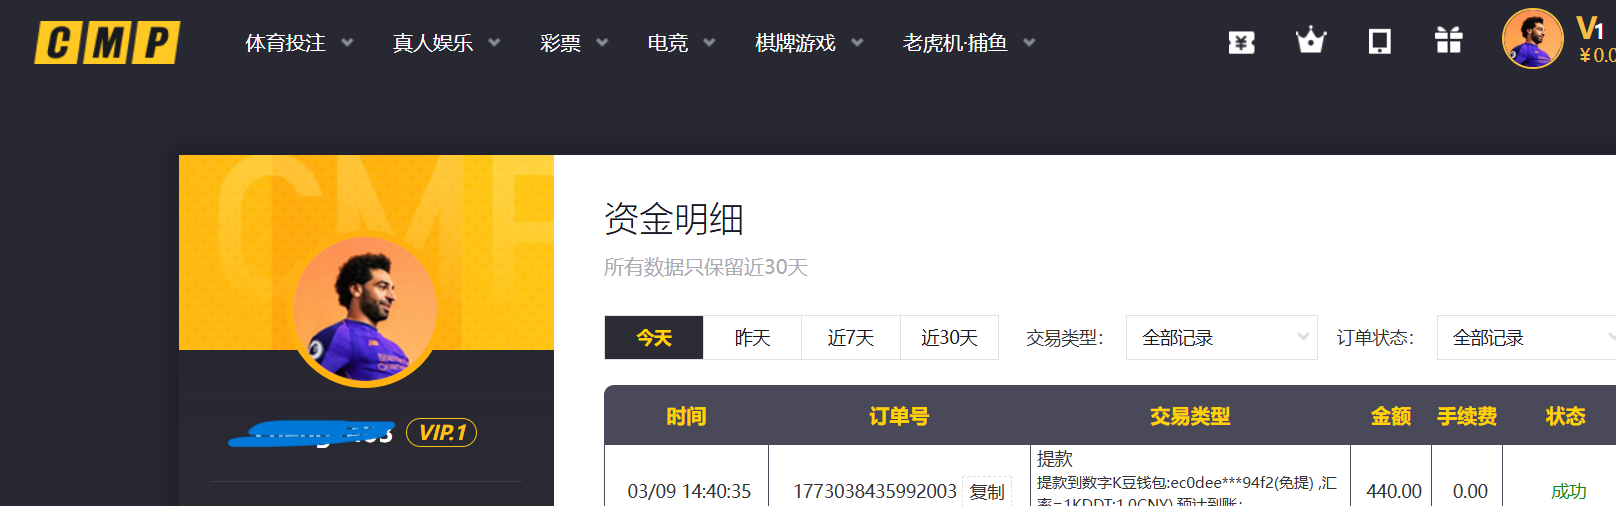Open the 彩票 navigation menu
This screenshot has height=506, width=1616.
click(x=573, y=43)
